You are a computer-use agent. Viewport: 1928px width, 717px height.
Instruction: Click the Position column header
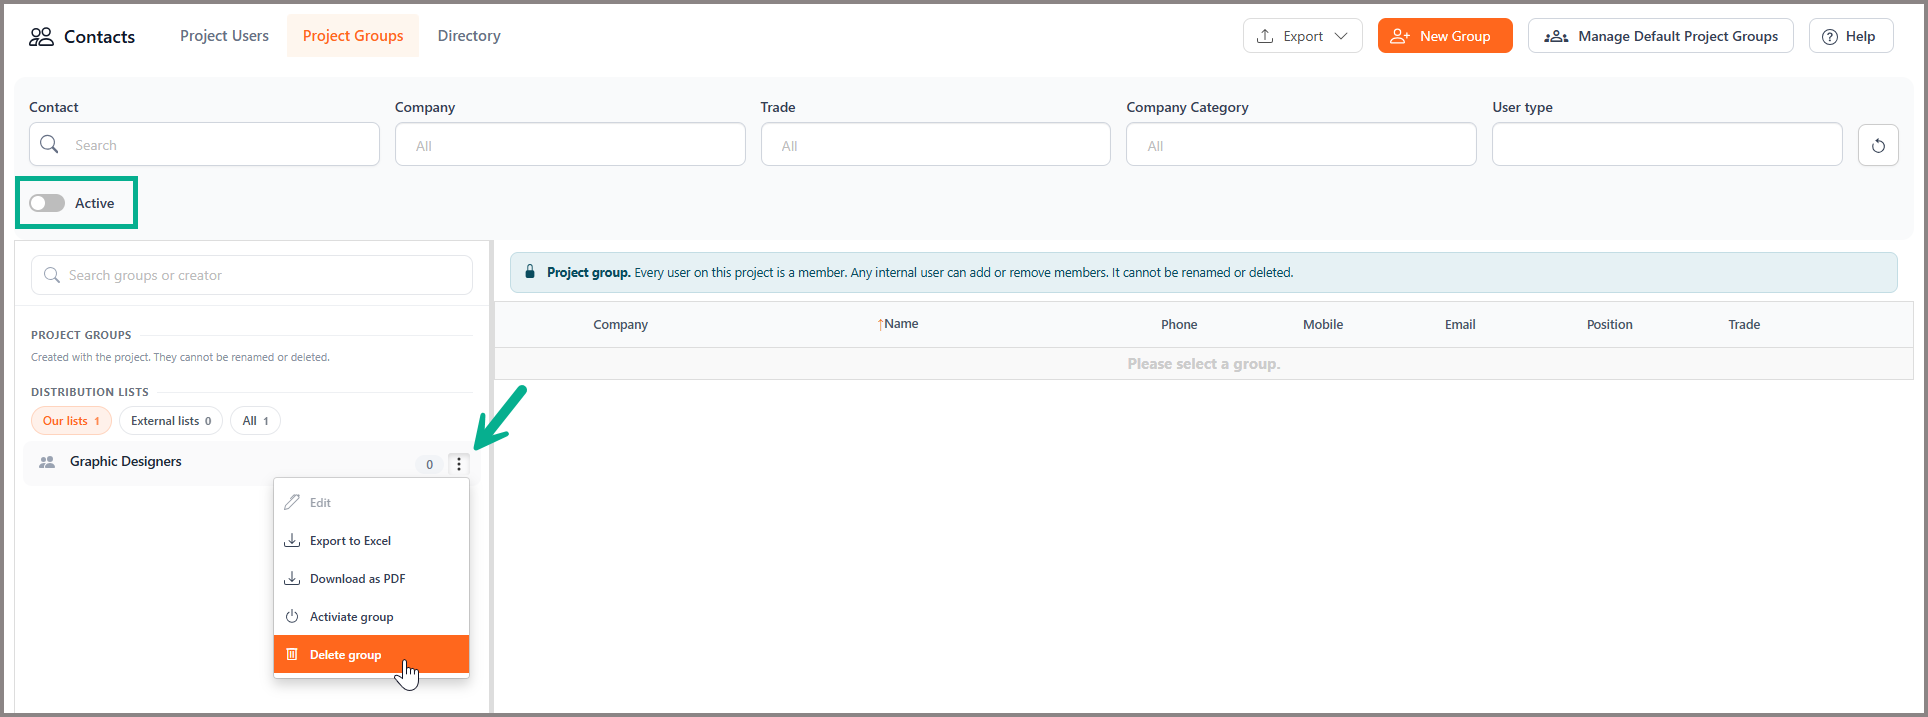[x=1609, y=324]
